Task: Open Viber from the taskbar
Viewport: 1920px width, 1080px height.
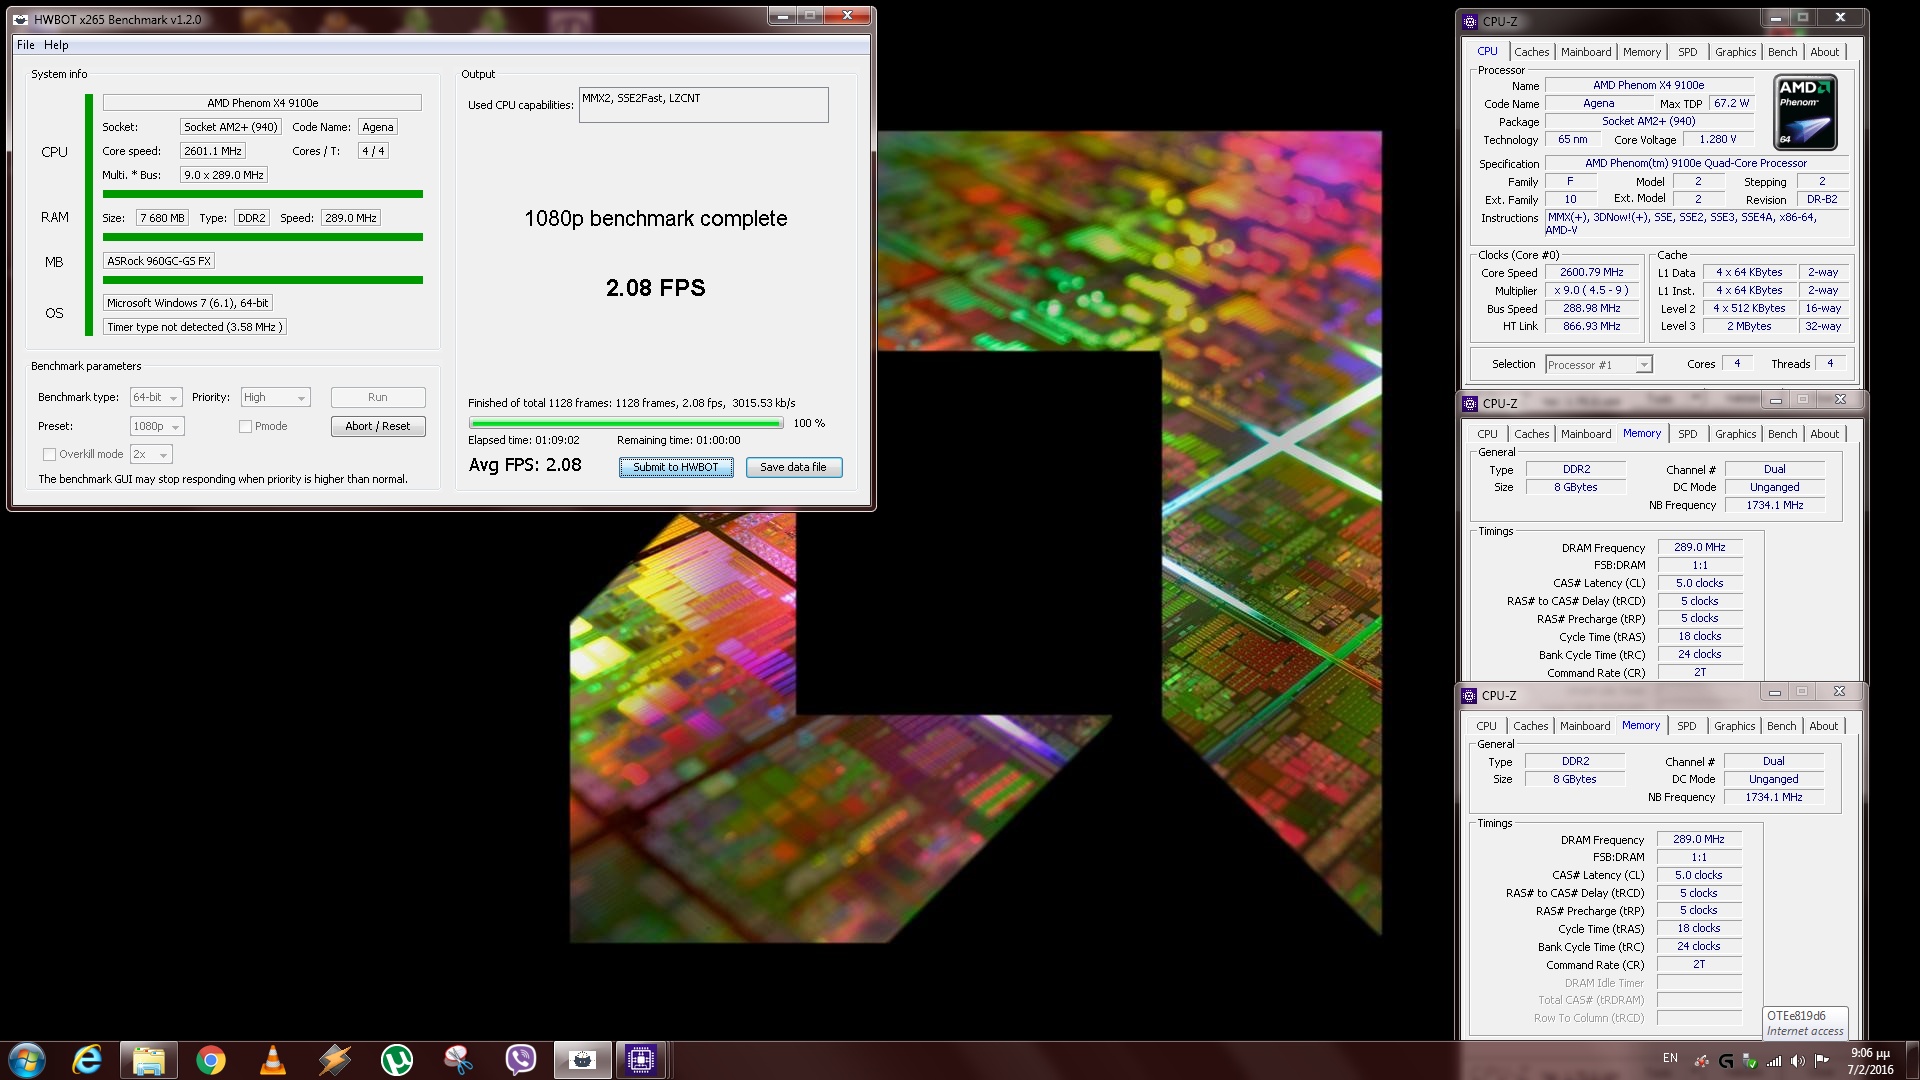Action: 521,1059
